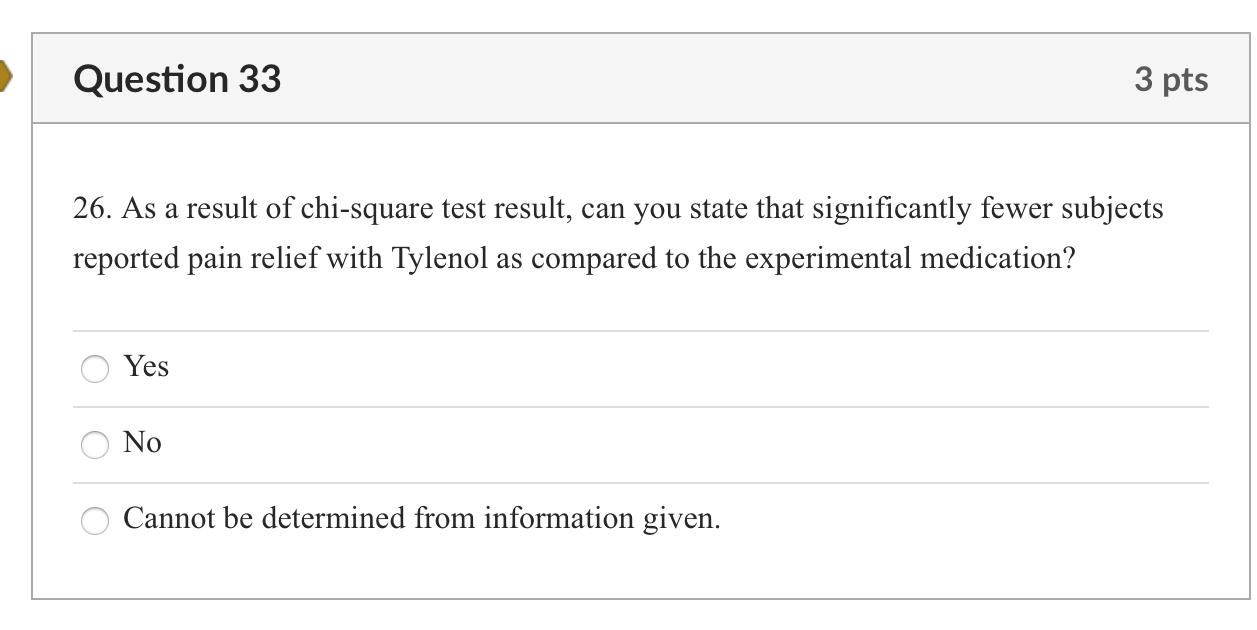Click the 'Cannot be determined' answer text
The image size is (1257, 630).
pos(418,518)
